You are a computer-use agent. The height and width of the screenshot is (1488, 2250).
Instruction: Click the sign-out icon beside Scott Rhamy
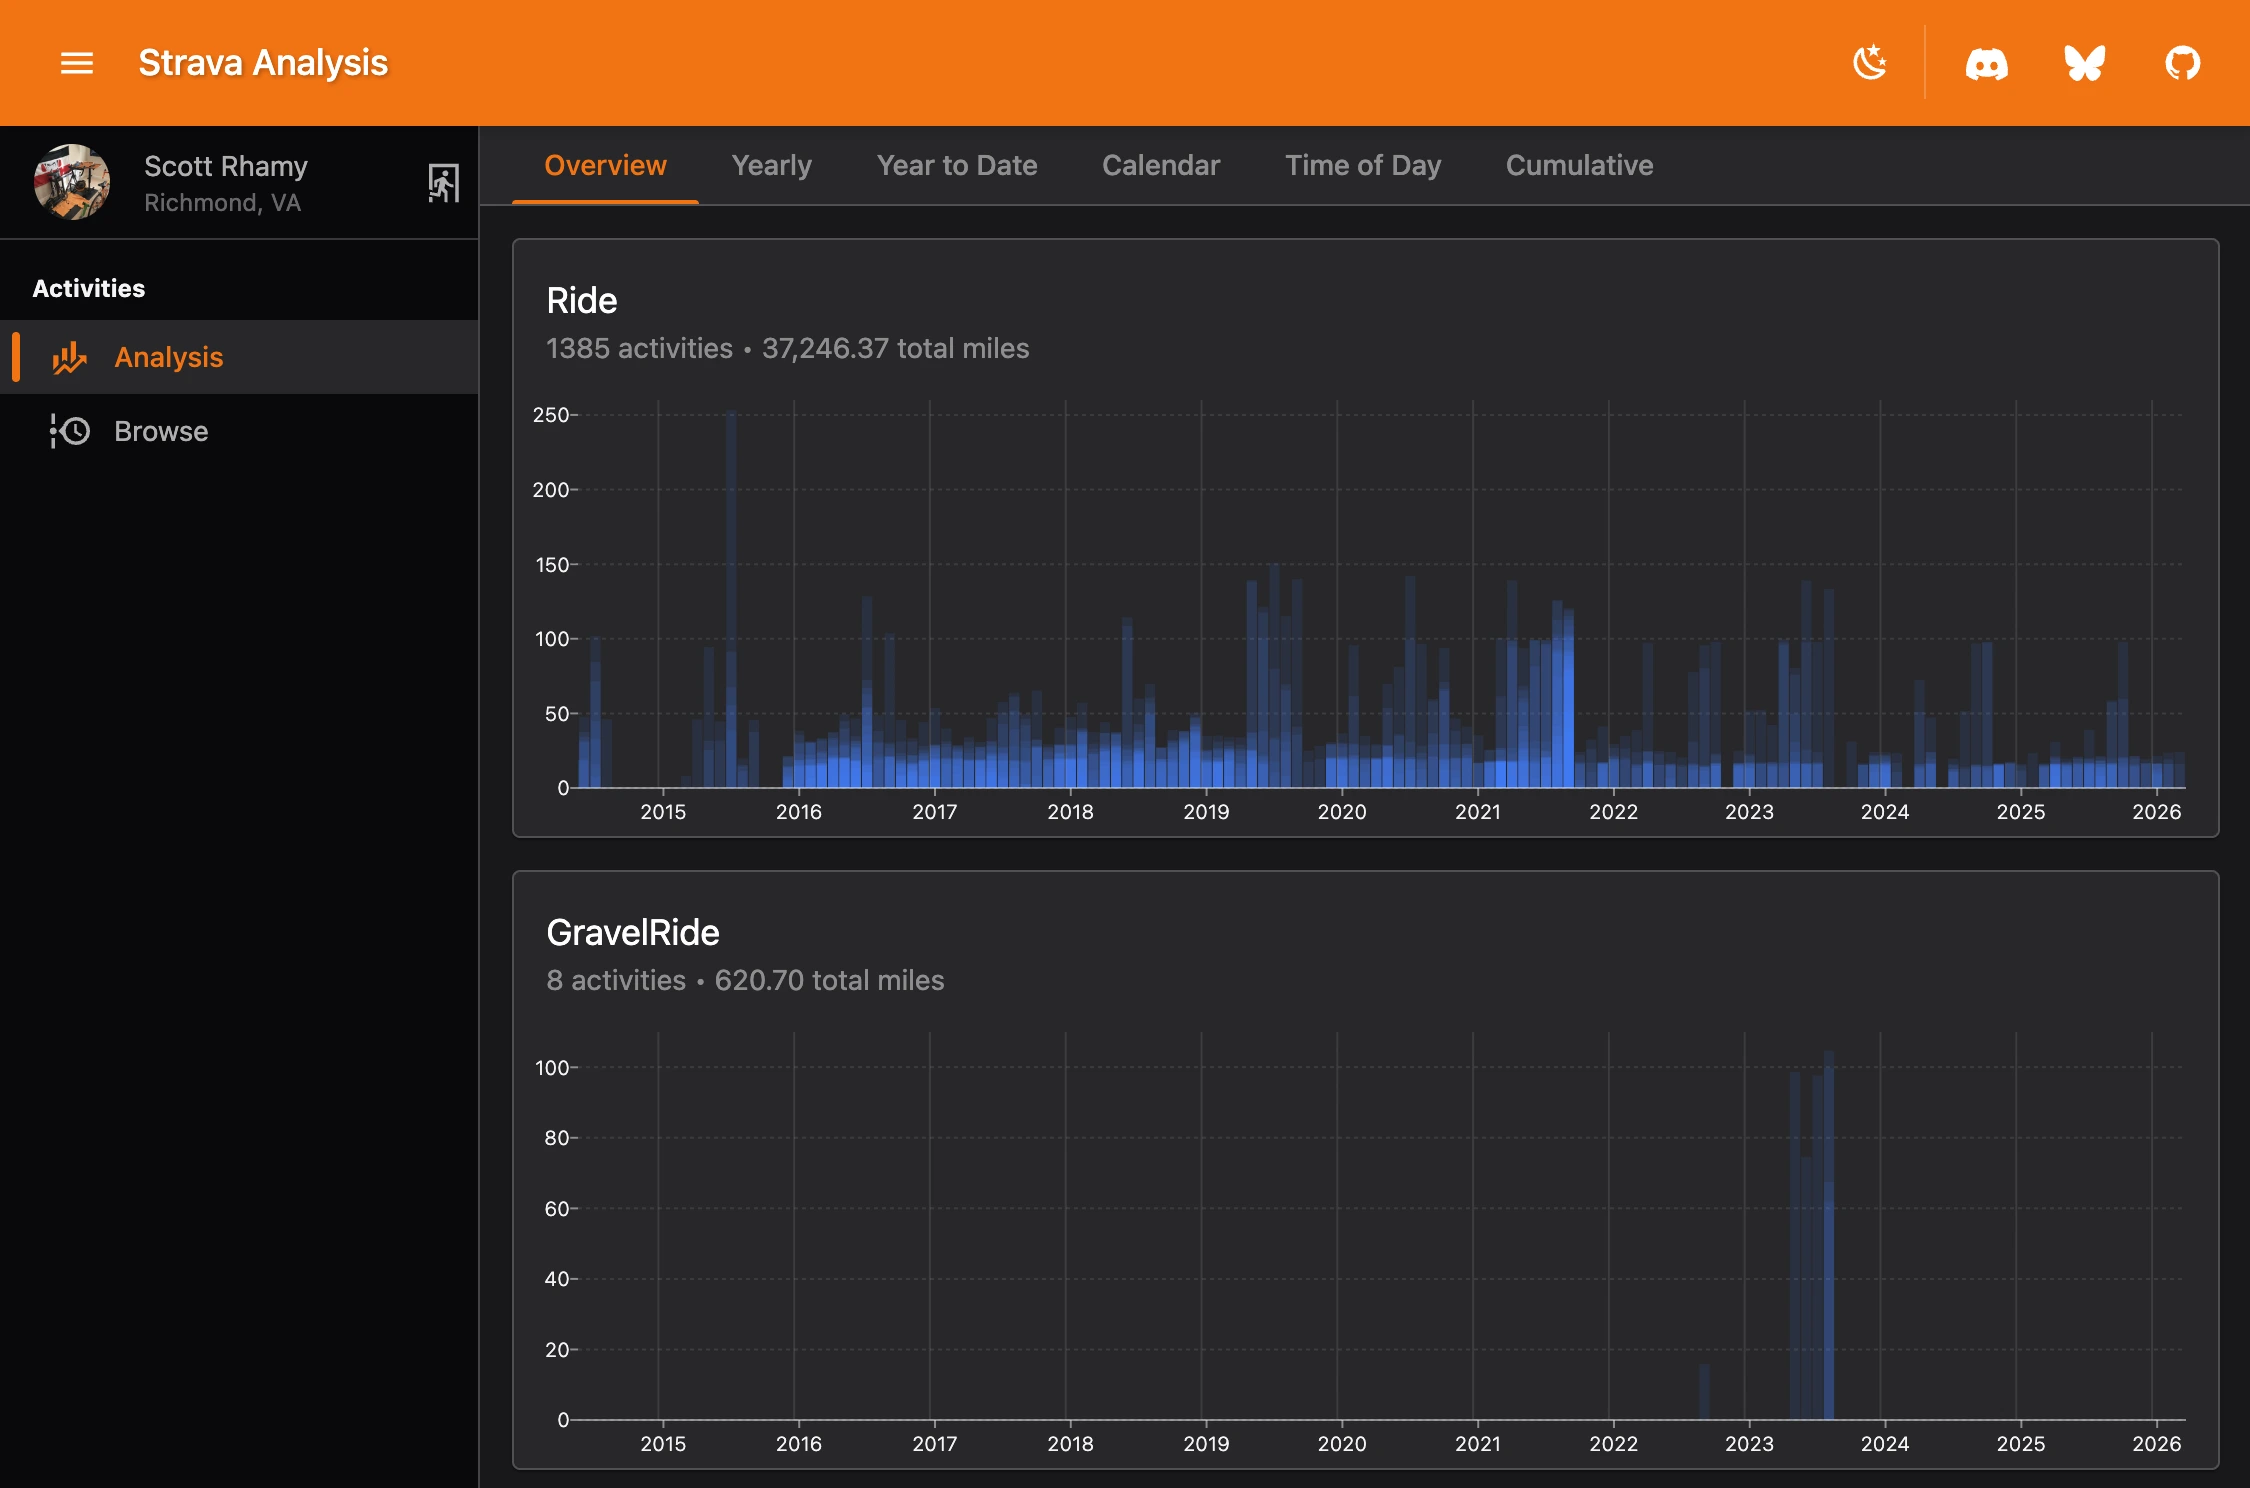coord(443,183)
